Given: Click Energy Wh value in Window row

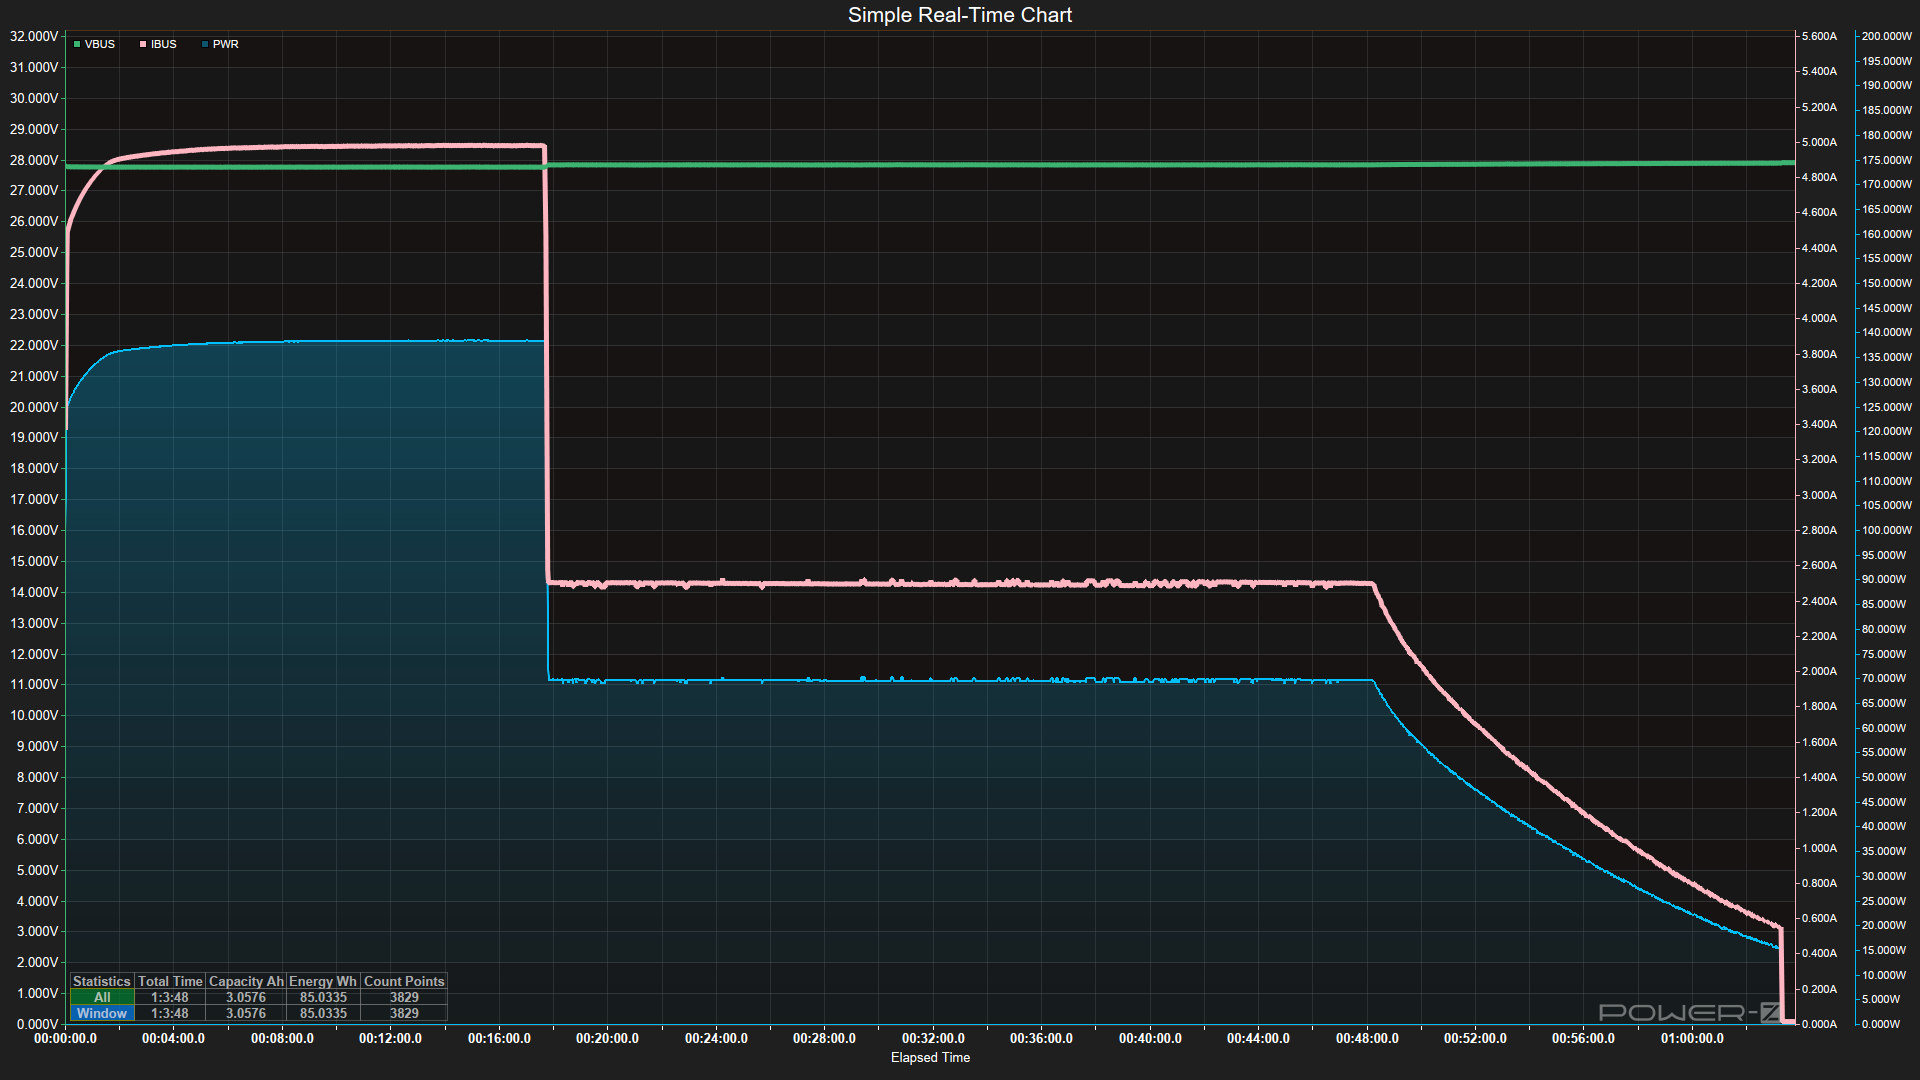Looking at the screenshot, I should 323,1013.
